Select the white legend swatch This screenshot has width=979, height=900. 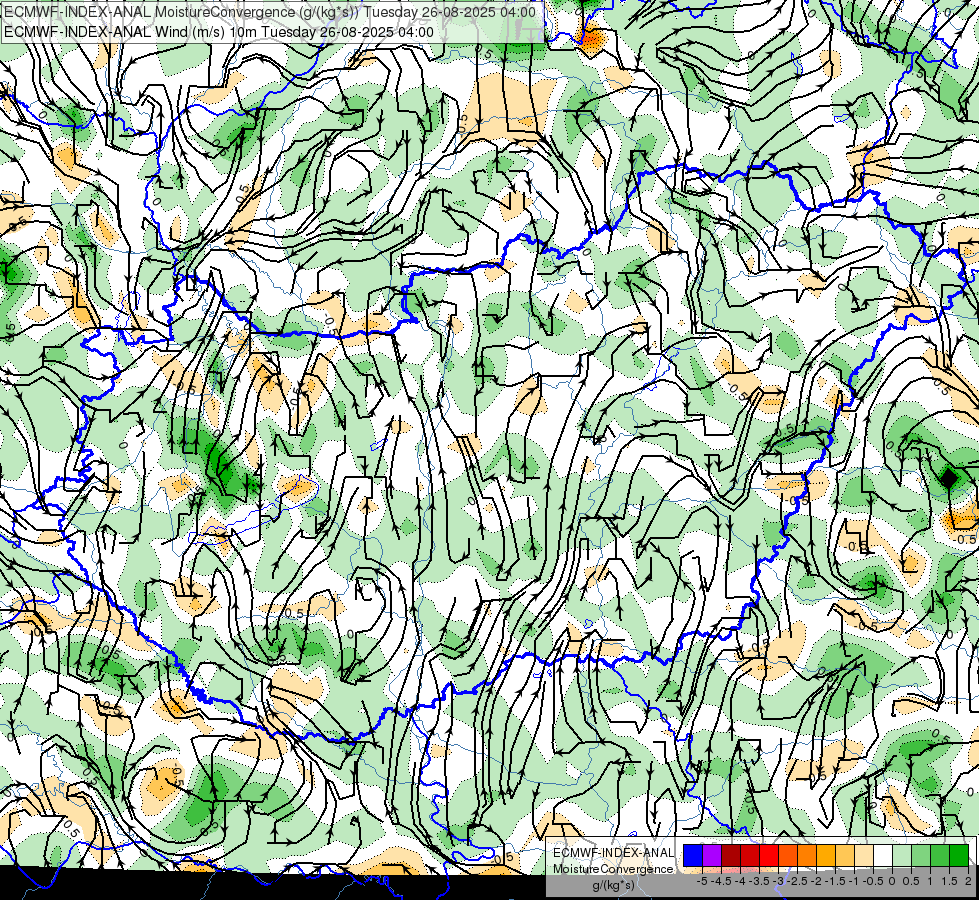click(883, 856)
